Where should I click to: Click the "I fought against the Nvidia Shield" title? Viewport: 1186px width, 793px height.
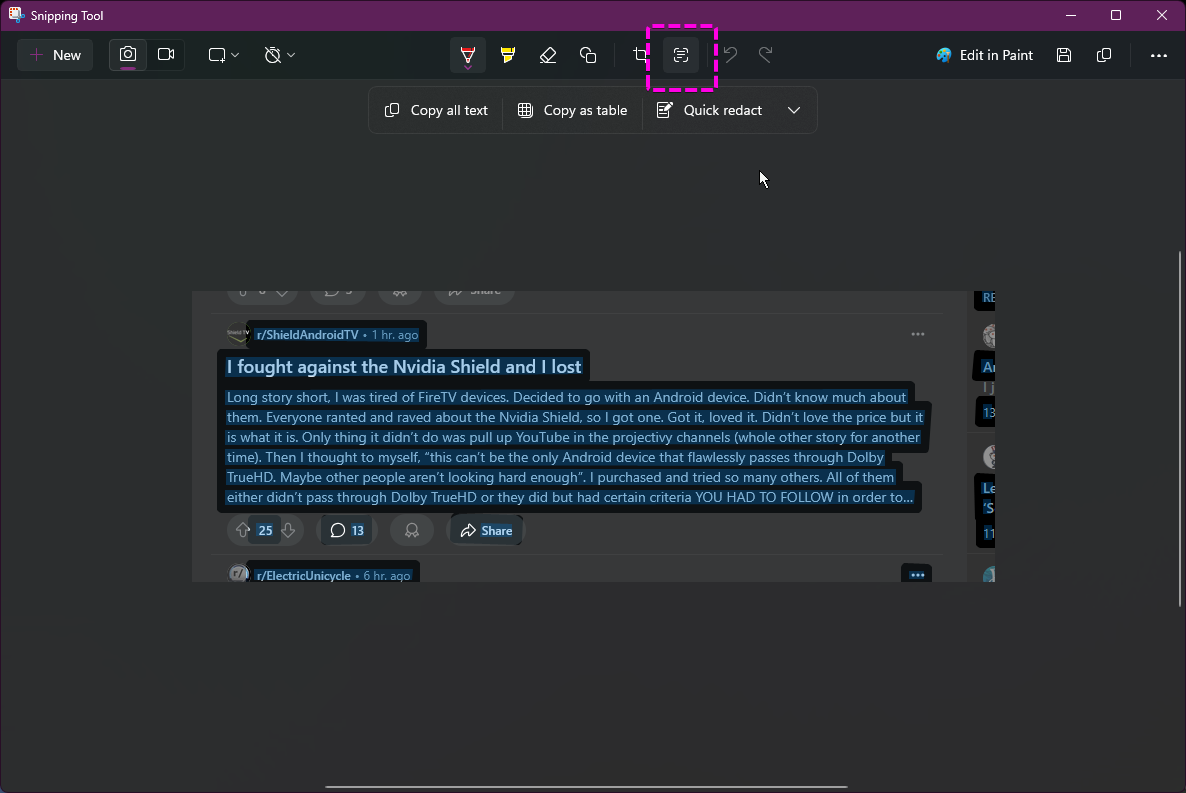404,367
